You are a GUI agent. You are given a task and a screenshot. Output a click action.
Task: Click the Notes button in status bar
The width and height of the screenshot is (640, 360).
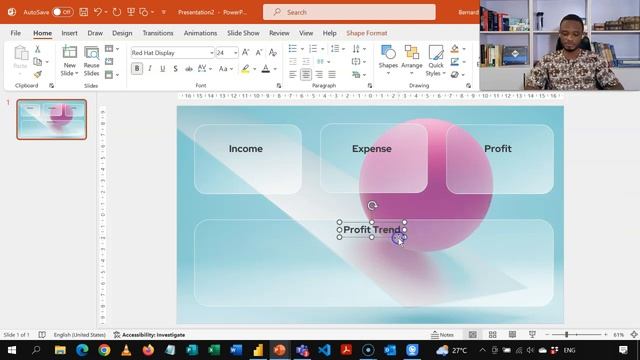click(x=442, y=335)
